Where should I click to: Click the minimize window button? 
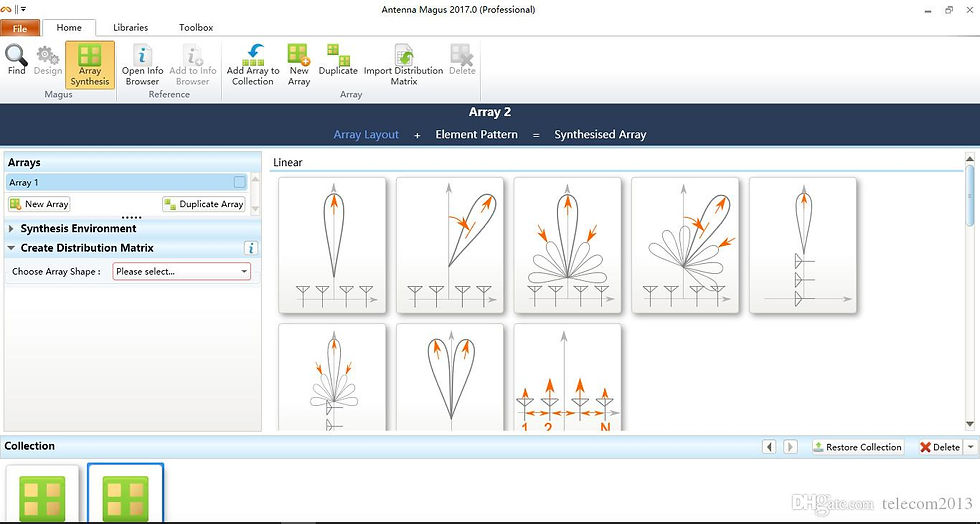tap(926, 9)
